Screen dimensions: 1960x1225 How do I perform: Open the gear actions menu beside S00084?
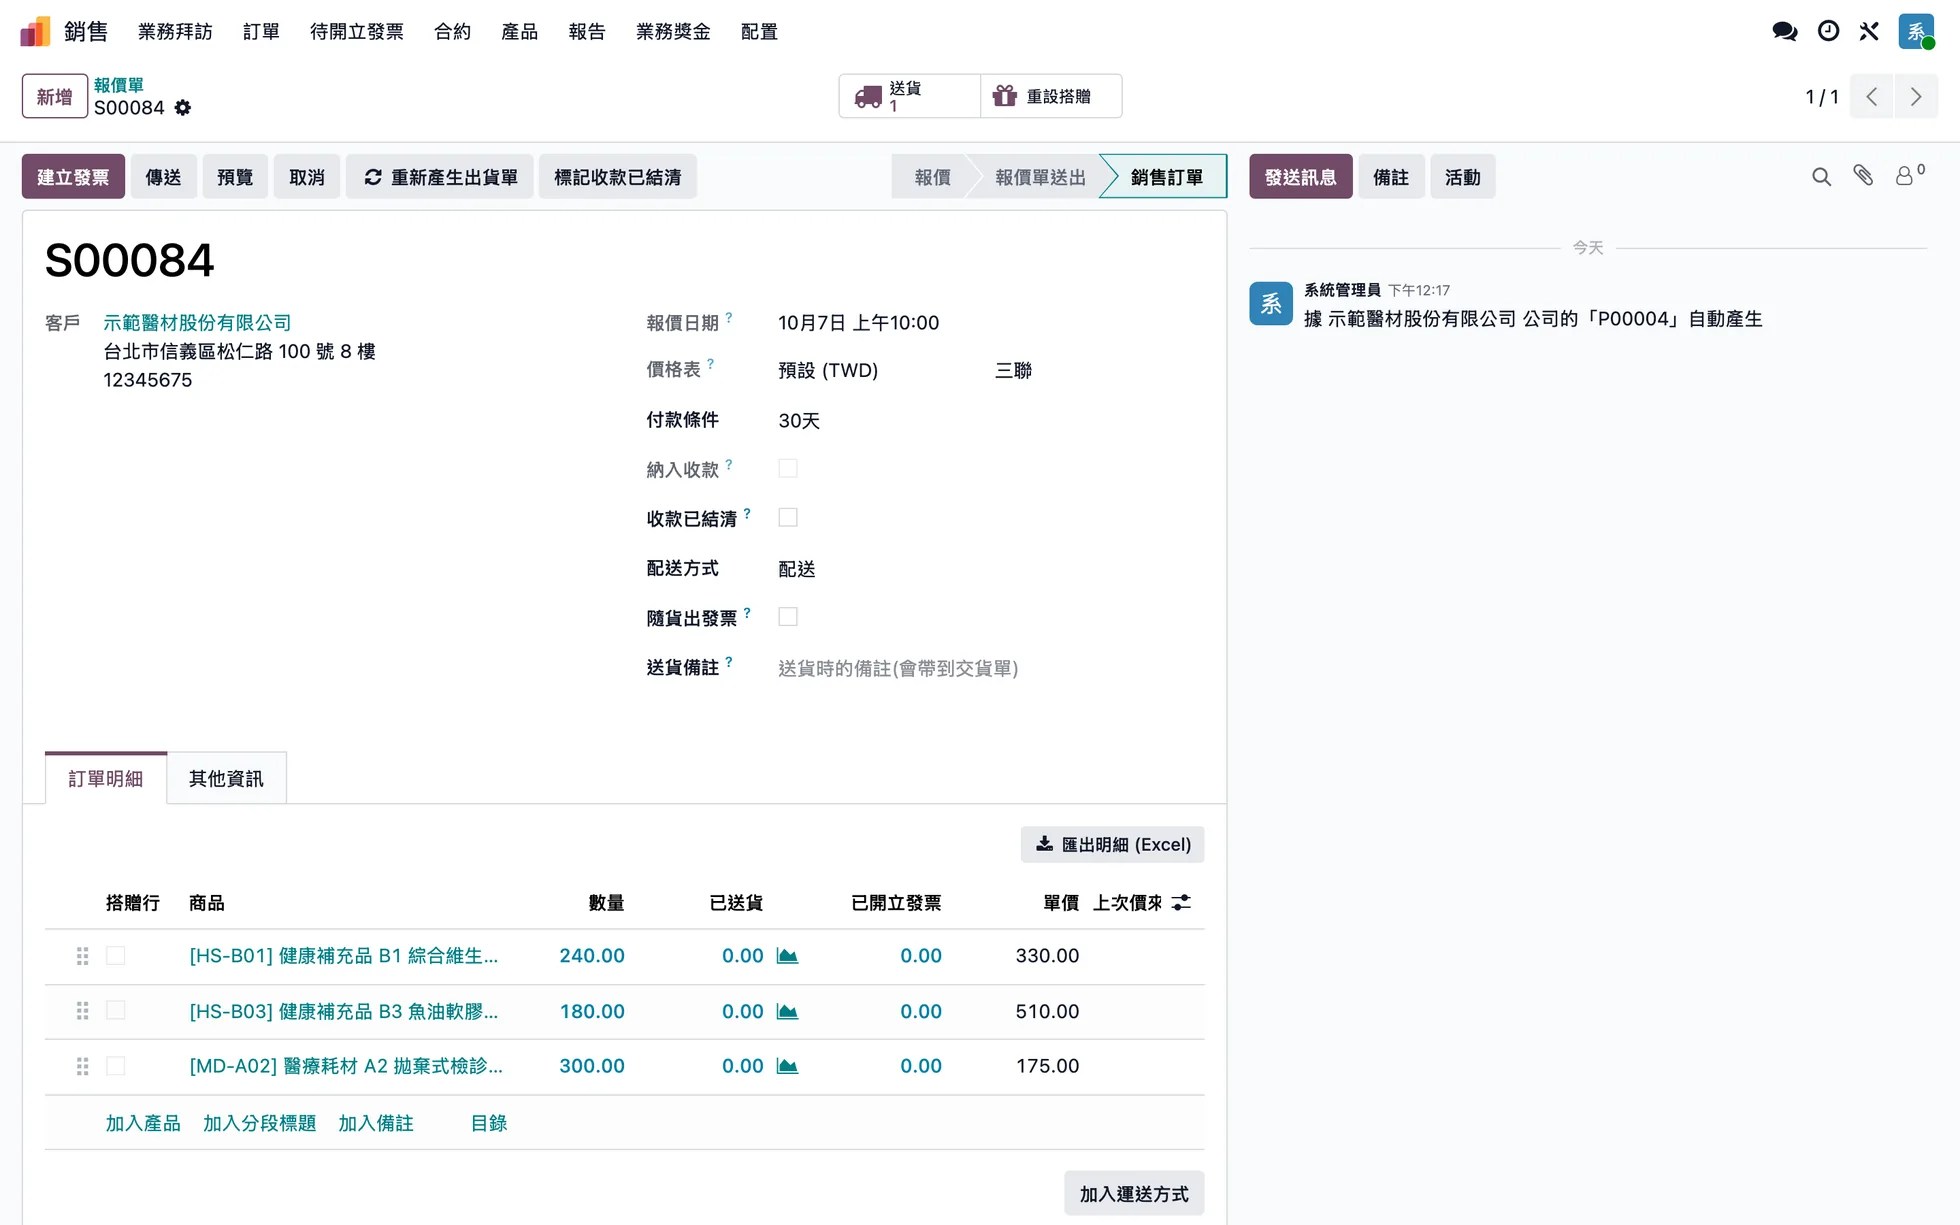pyautogui.click(x=182, y=108)
